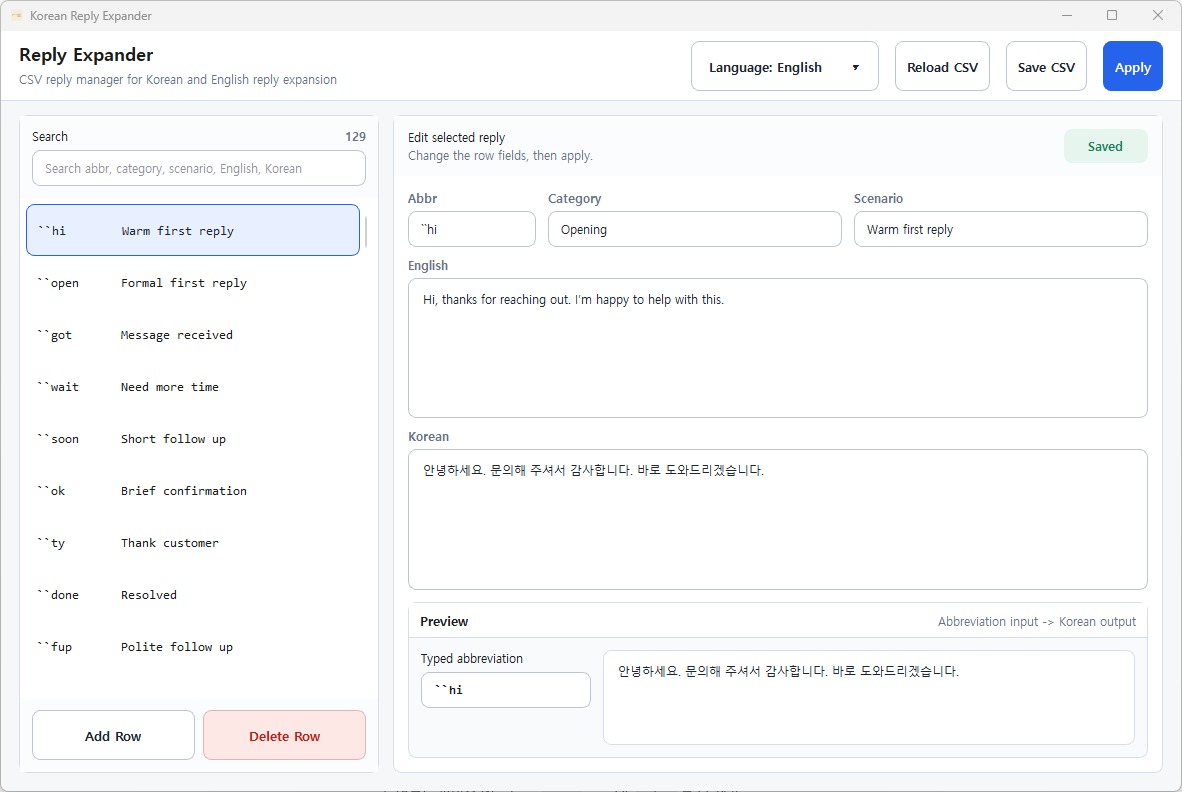Close the Korean Reply Expander window
Viewport: 1182px width, 792px height.
1158,15
